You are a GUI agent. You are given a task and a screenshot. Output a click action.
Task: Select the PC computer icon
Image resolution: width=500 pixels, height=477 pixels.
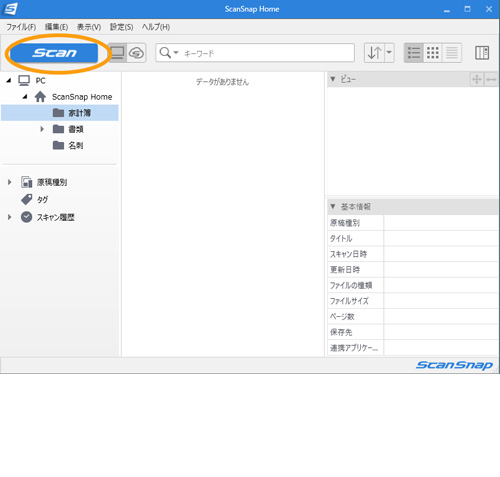(x=24, y=80)
